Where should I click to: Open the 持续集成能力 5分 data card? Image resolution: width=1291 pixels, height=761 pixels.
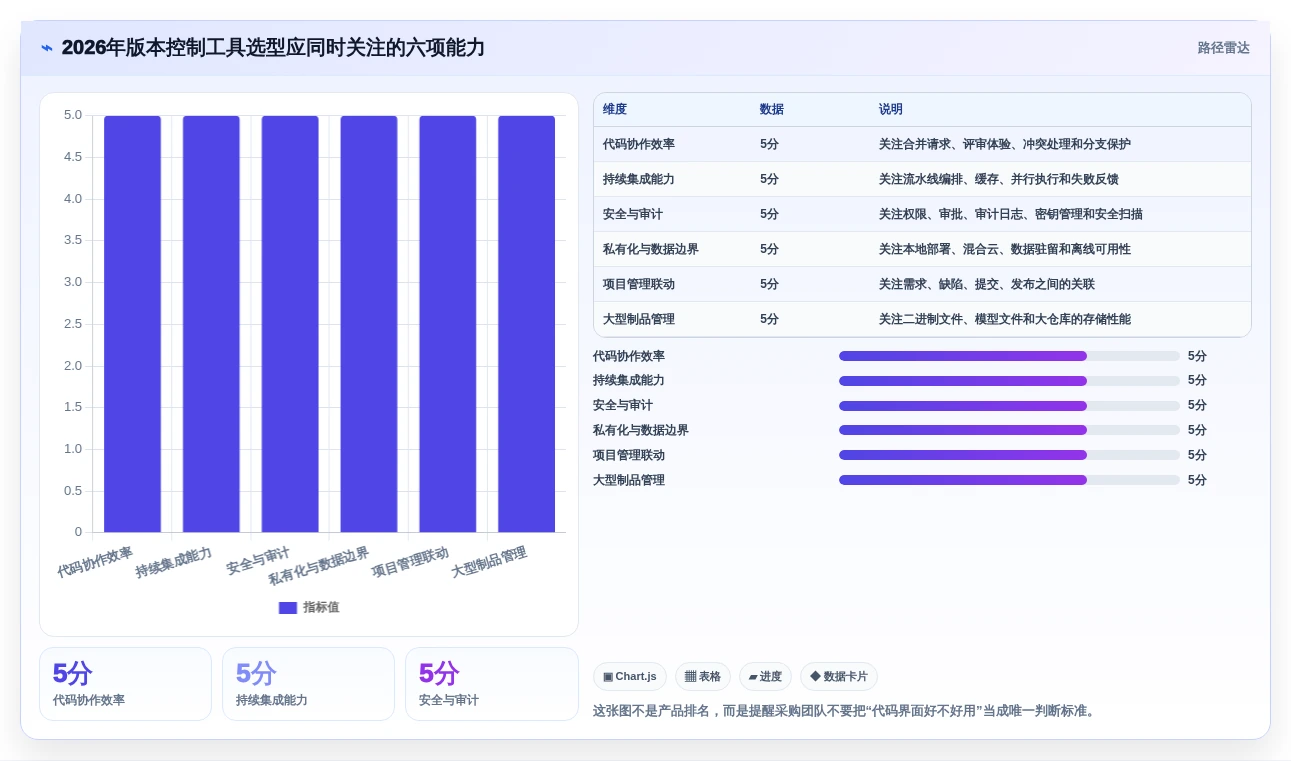pos(308,684)
